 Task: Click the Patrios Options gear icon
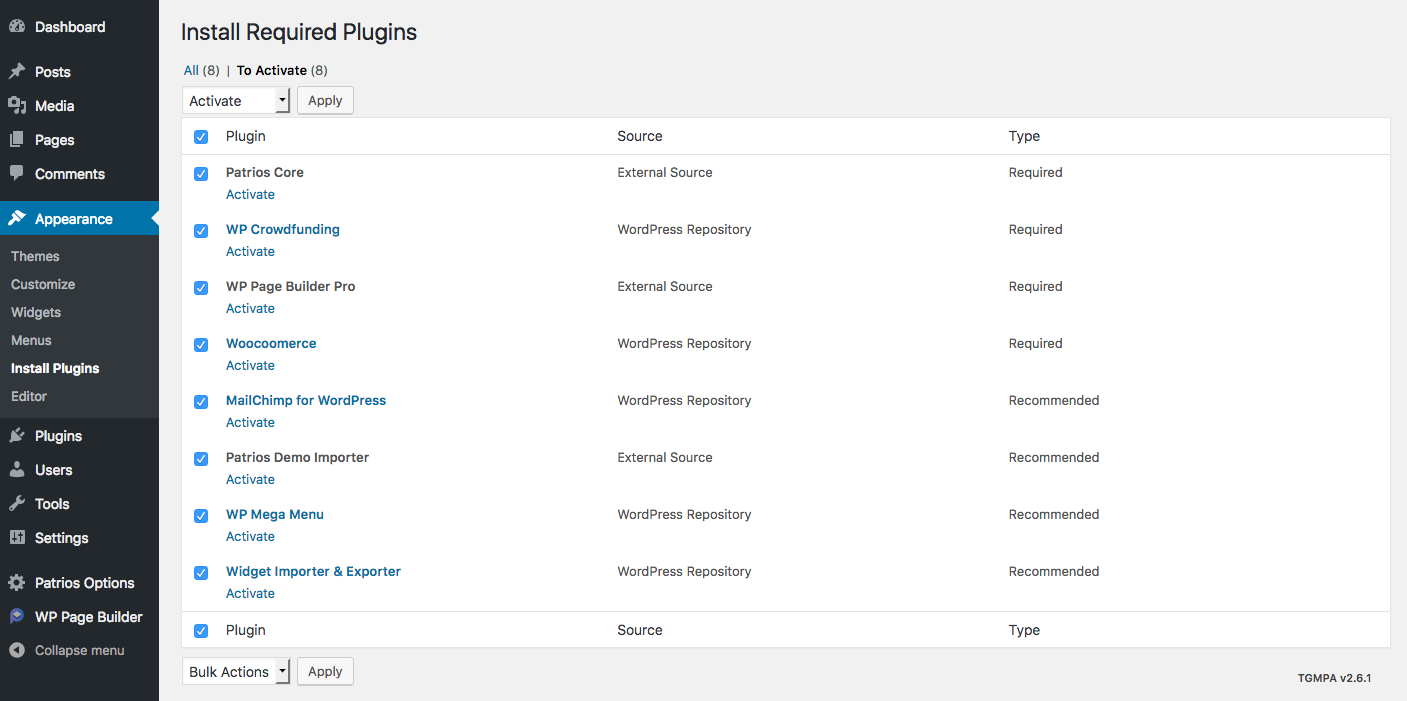[x=17, y=583]
